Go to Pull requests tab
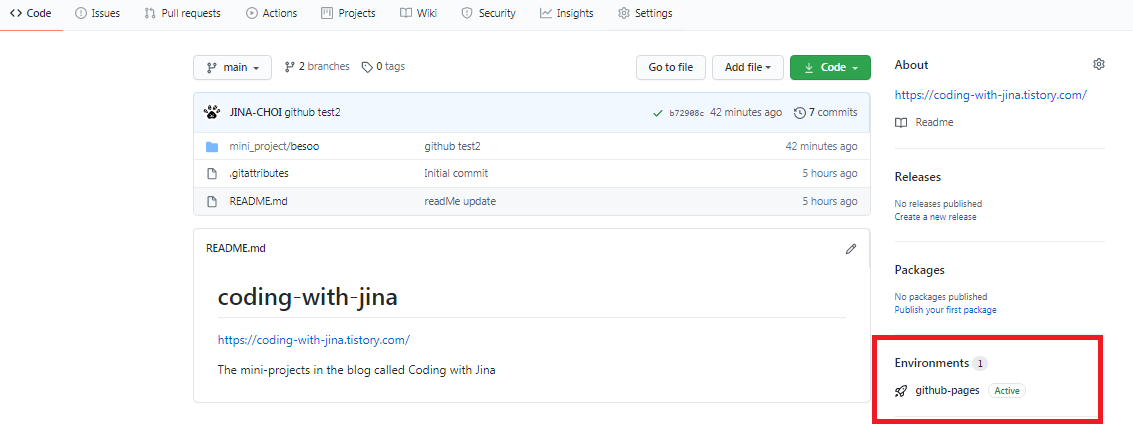 [183, 13]
